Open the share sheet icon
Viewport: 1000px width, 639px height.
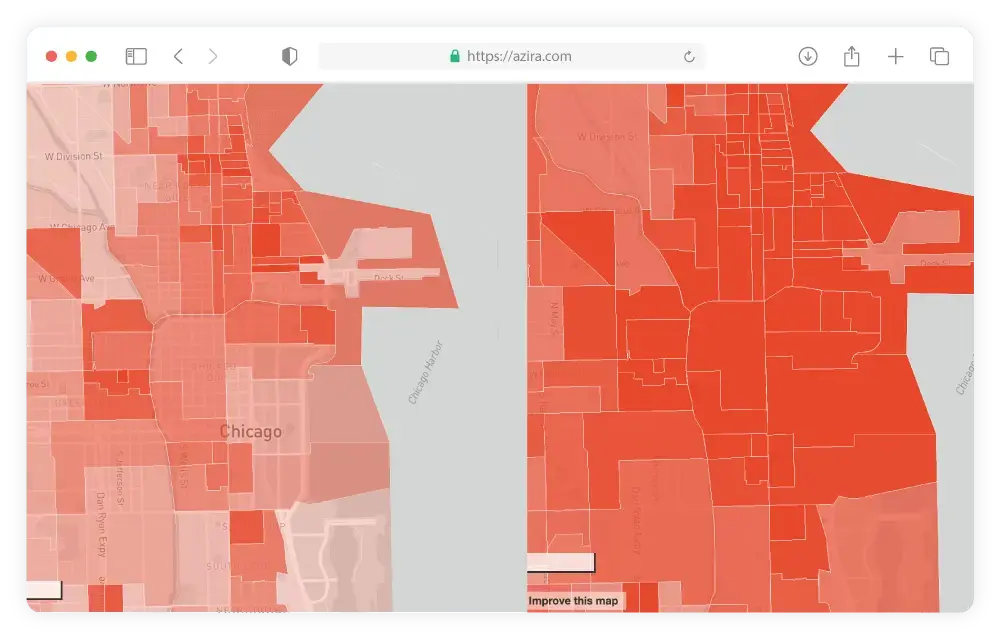pos(851,57)
